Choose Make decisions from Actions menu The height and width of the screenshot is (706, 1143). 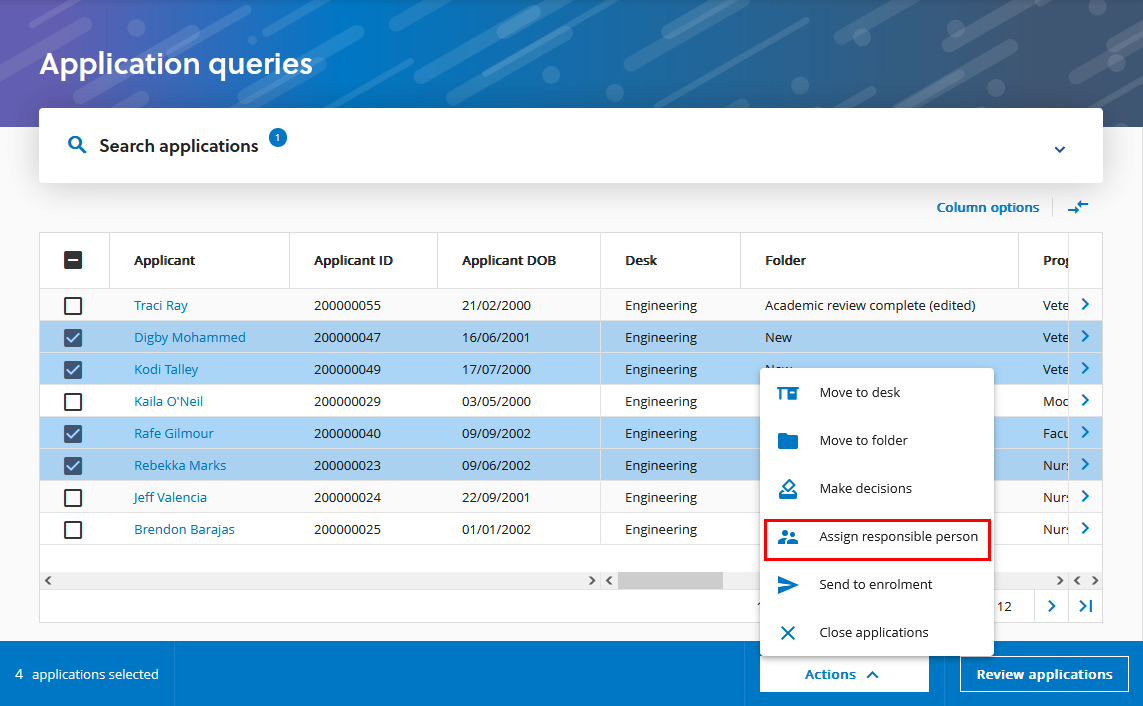877,489
